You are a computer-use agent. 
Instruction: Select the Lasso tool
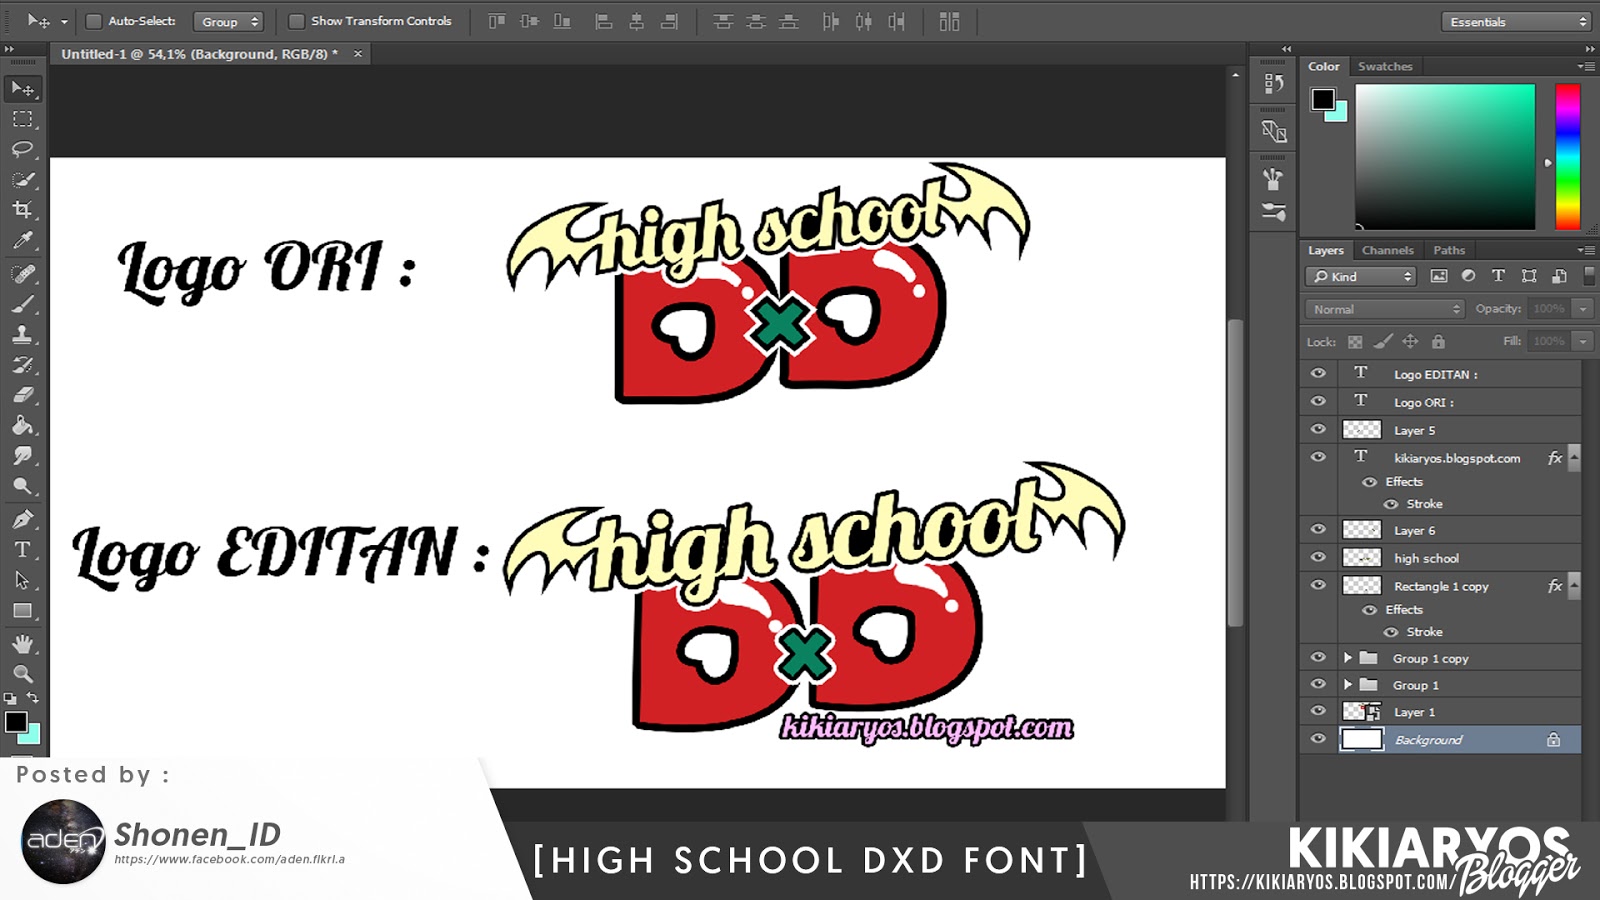point(23,149)
